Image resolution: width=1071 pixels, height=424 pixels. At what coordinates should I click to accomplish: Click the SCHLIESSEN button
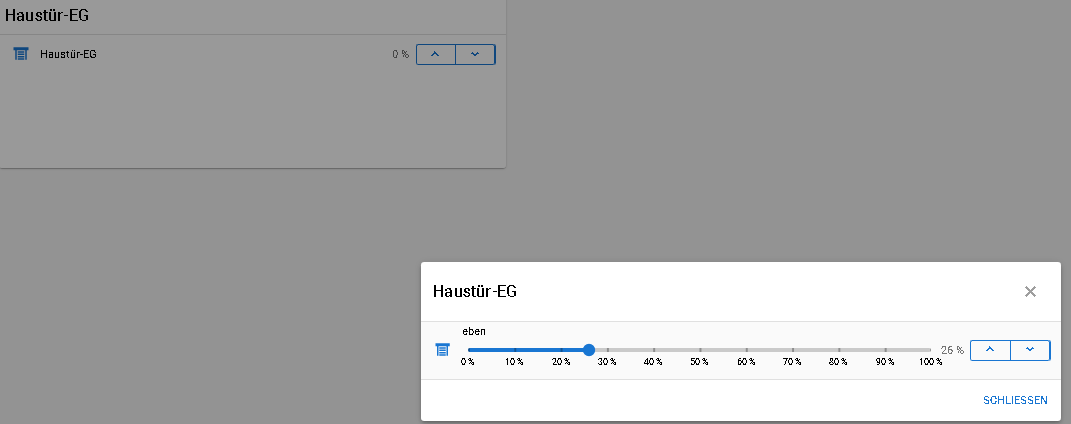[1015, 400]
